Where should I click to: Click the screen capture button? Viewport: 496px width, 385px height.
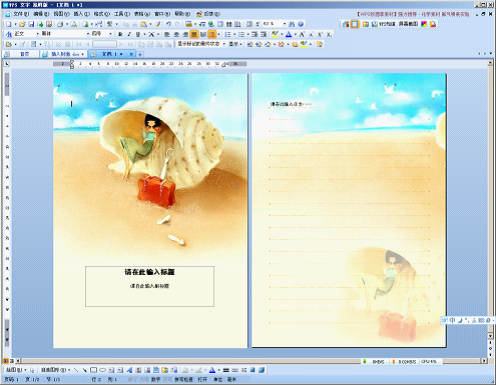[408, 24]
